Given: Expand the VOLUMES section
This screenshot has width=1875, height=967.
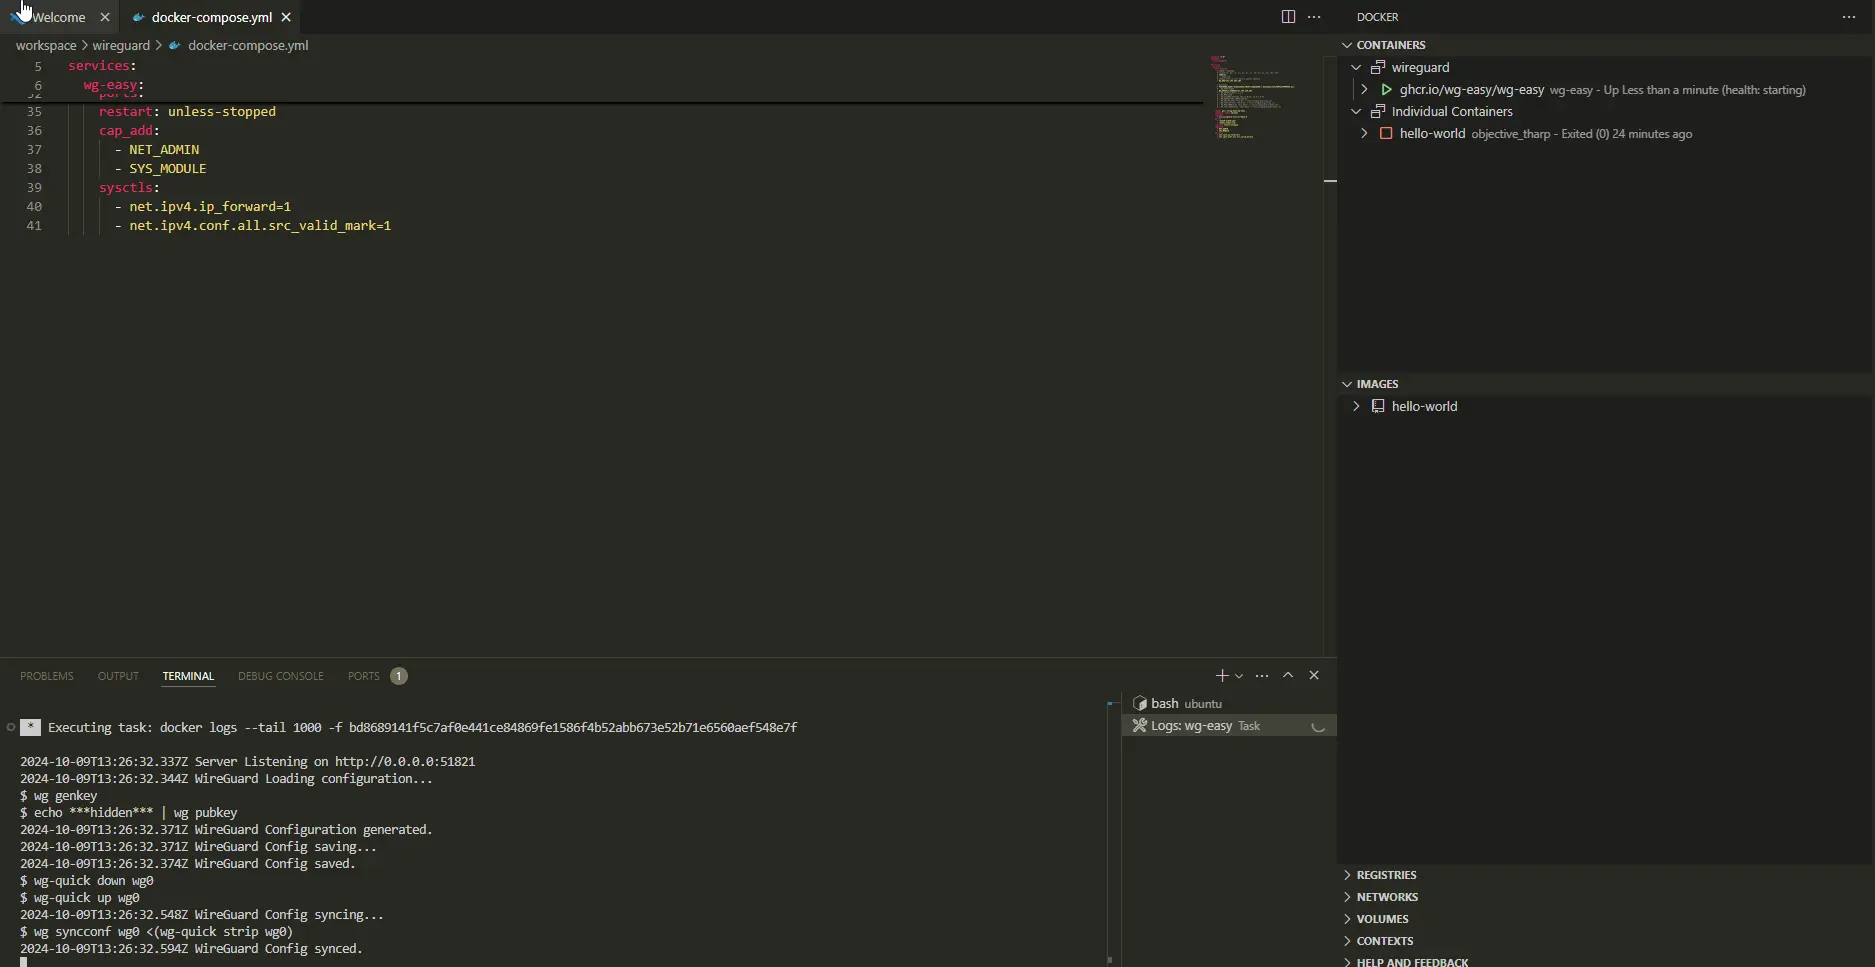Looking at the screenshot, I should point(1347,919).
